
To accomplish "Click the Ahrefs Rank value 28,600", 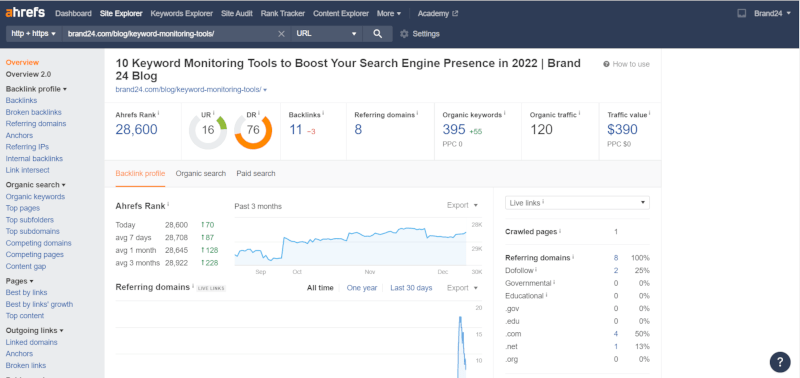I will [136, 130].
